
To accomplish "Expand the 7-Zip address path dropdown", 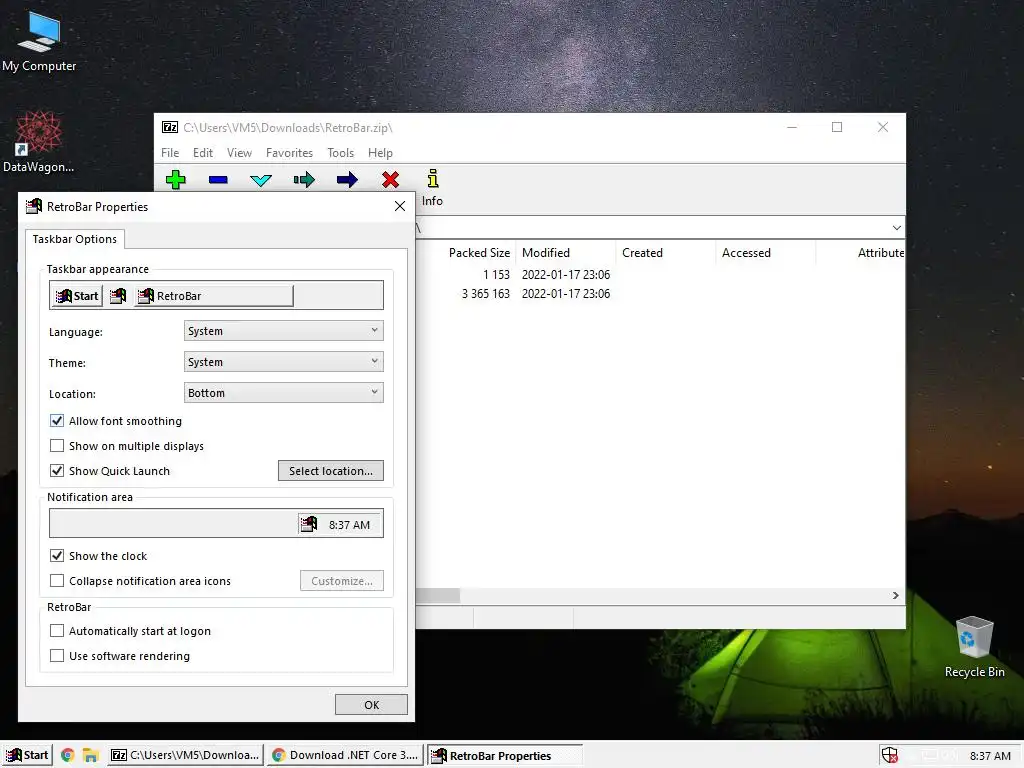I will [897, 227].
